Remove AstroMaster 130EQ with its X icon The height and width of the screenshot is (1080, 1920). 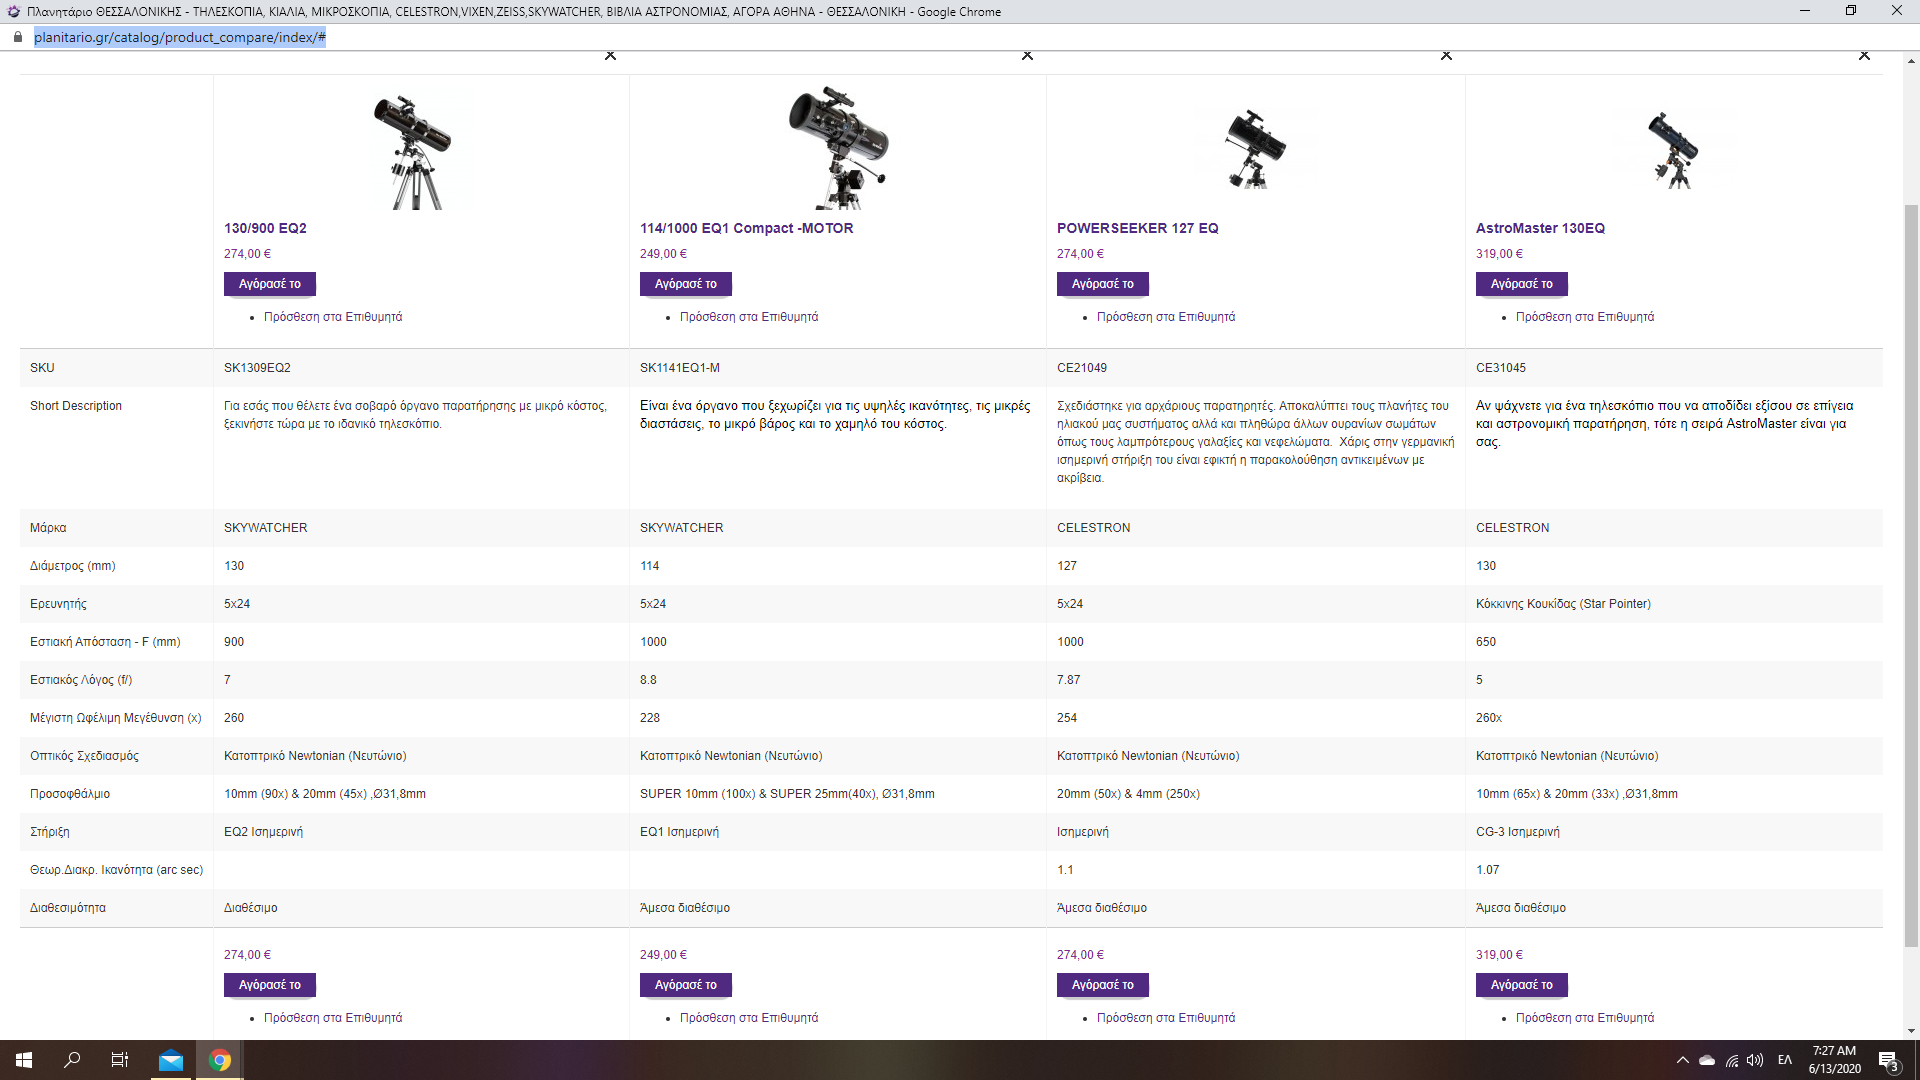point(1864,55)
